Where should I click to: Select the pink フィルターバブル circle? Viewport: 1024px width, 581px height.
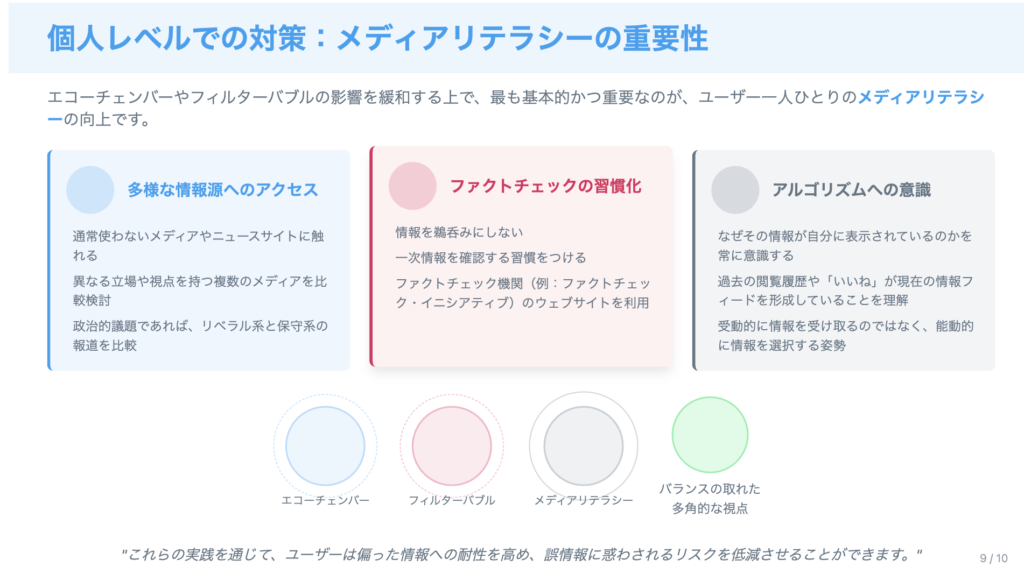pos(451,446)
